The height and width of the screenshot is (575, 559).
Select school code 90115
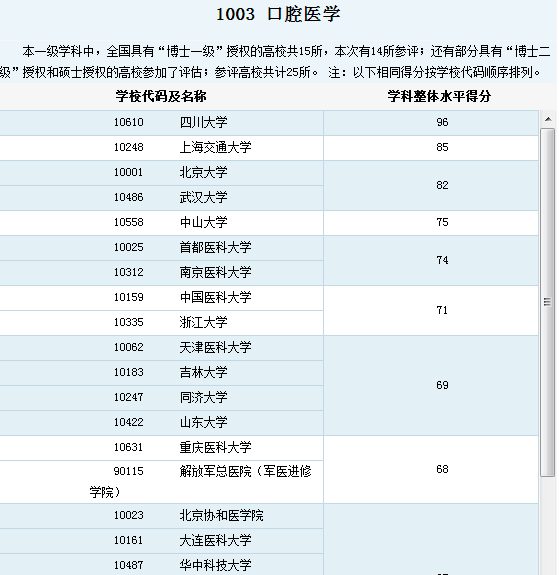point(128,470)
